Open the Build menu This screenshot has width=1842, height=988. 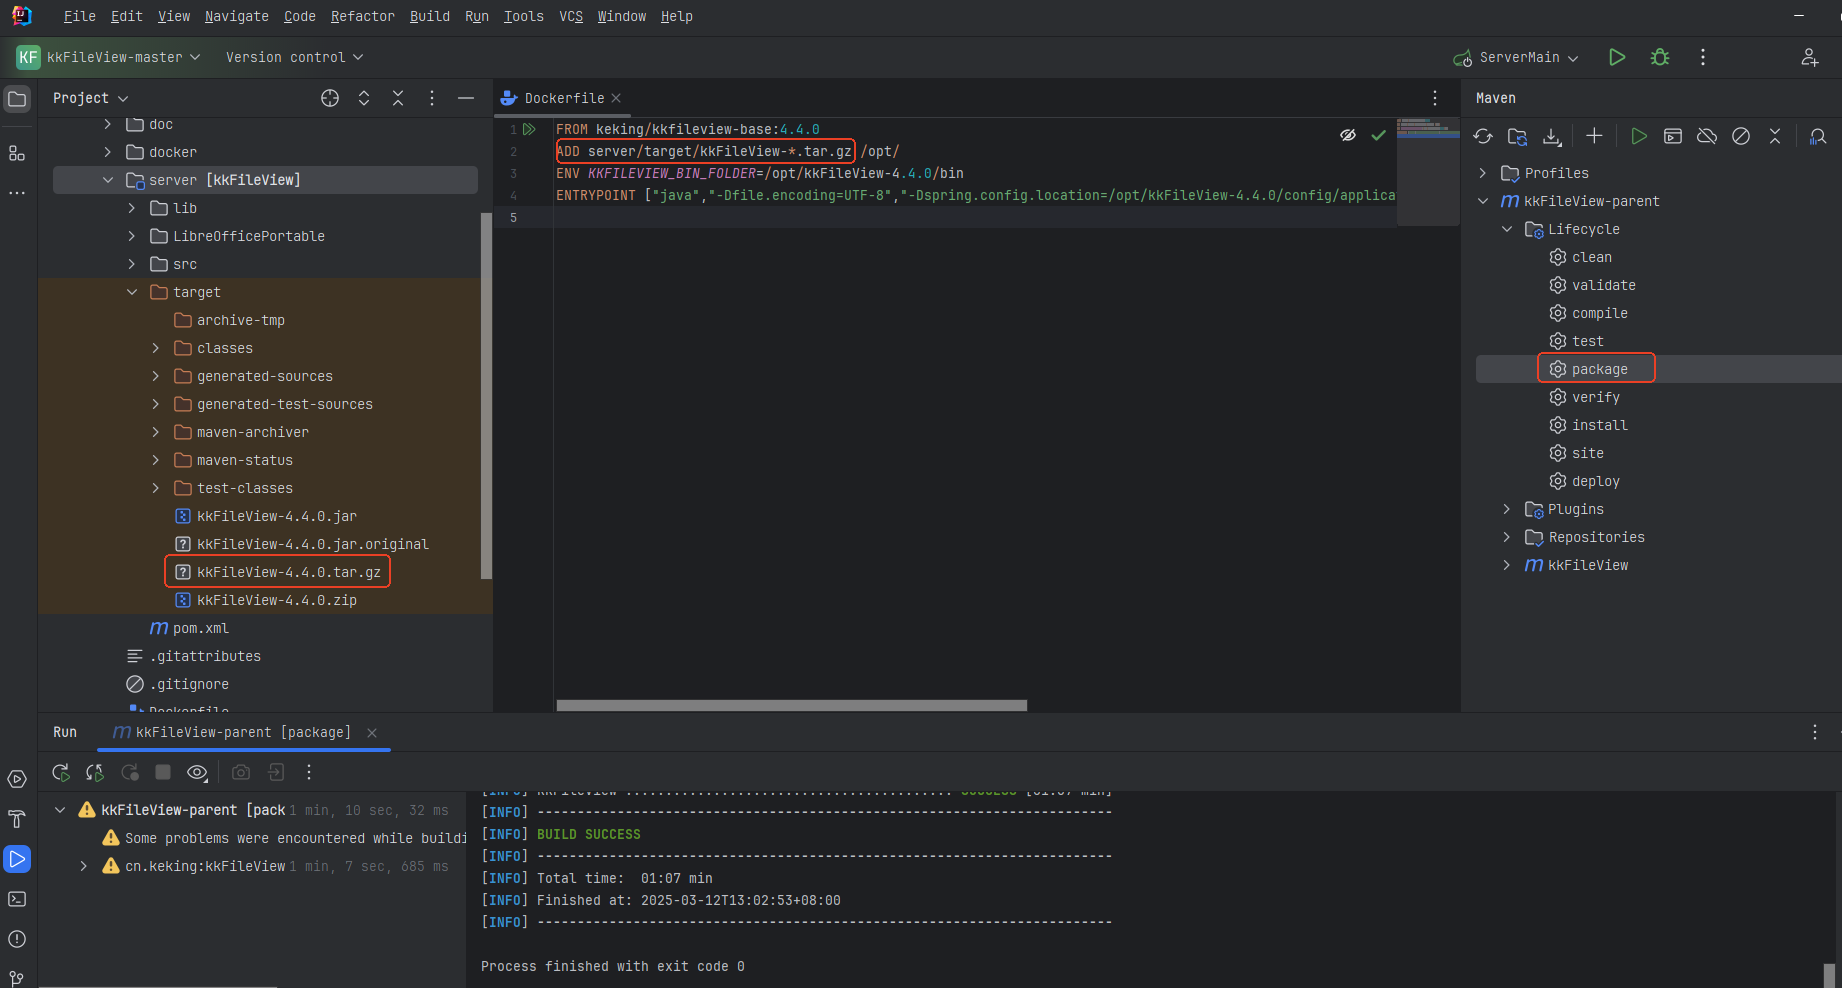pyautogui.click(x=430, y=16)
